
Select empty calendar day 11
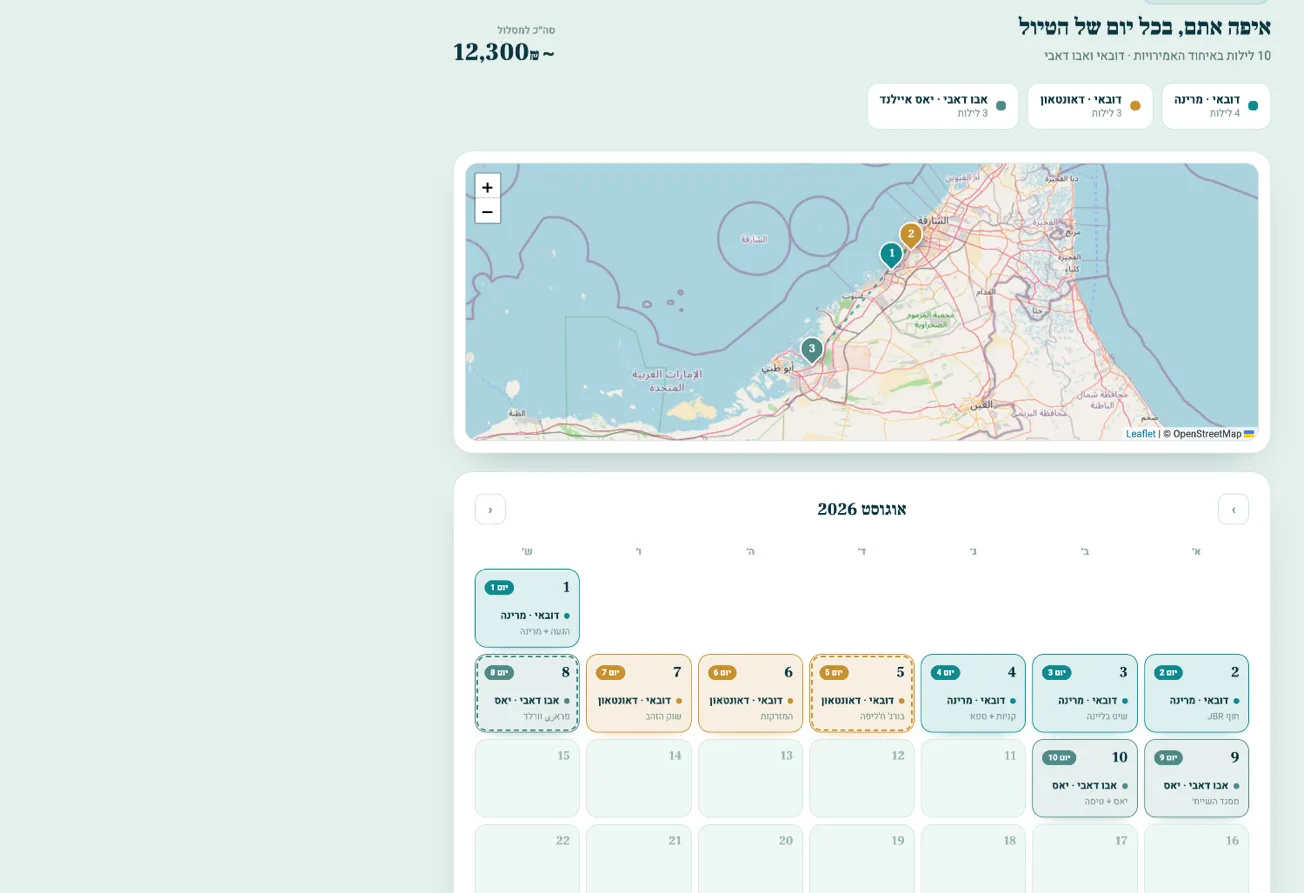coord(973,778)
